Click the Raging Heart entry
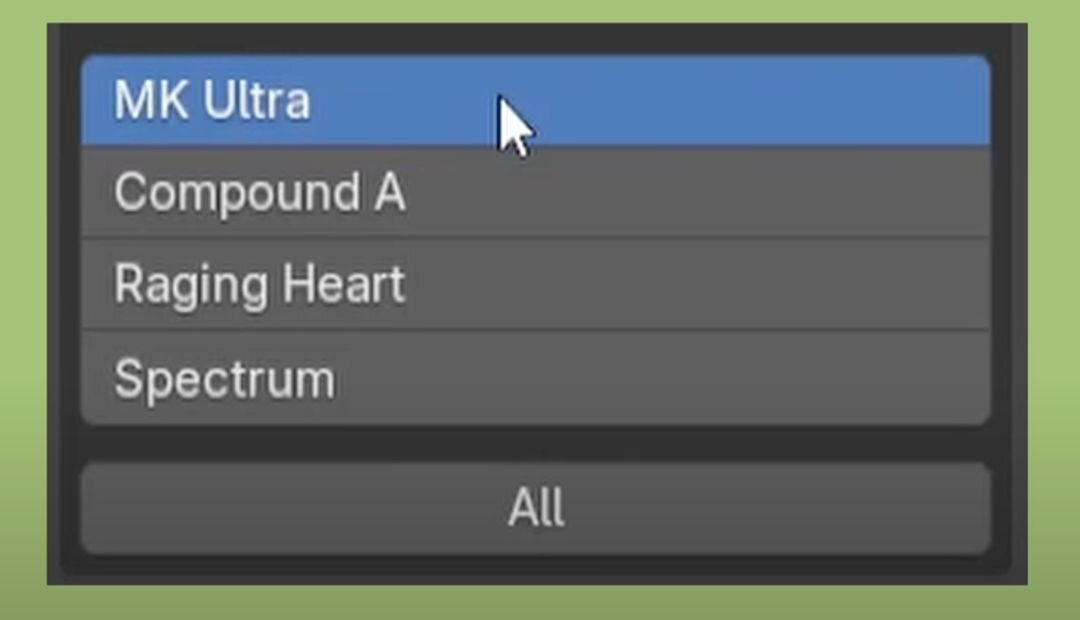Image resolution: width=1080 pixels, height=620 pixels. (535, 284)
